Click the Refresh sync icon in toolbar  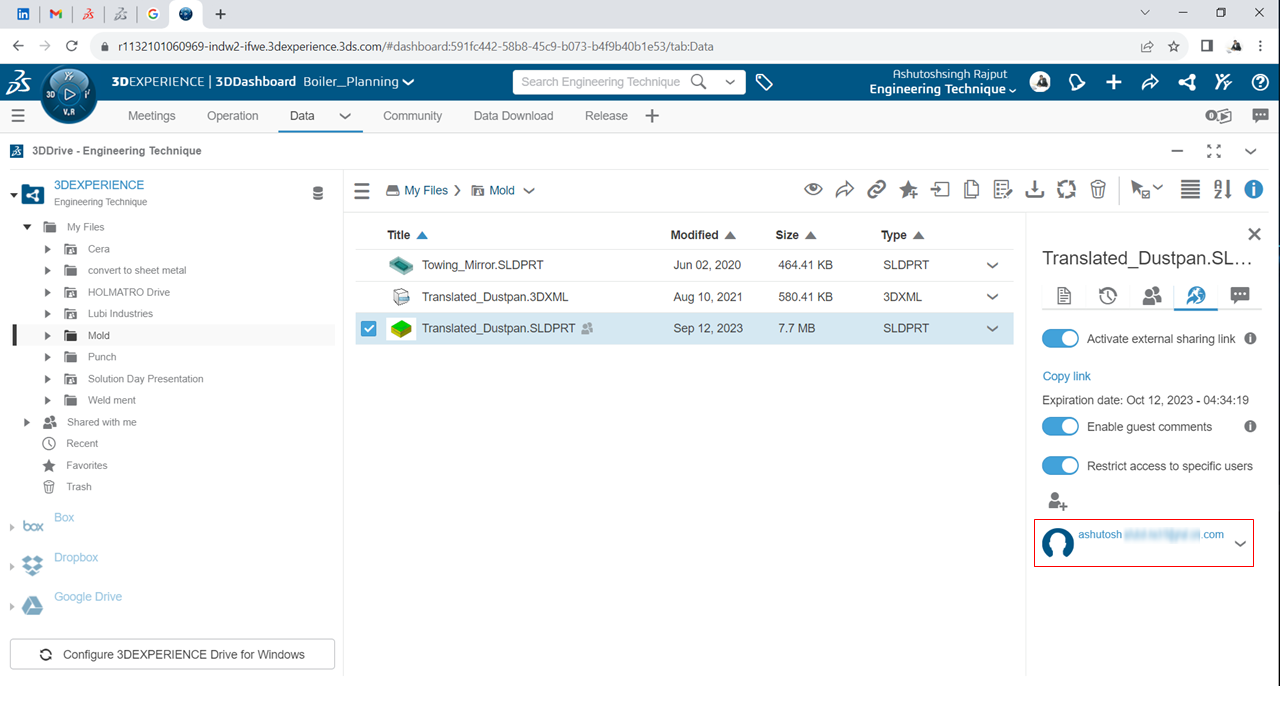(x=1066, y=189)
